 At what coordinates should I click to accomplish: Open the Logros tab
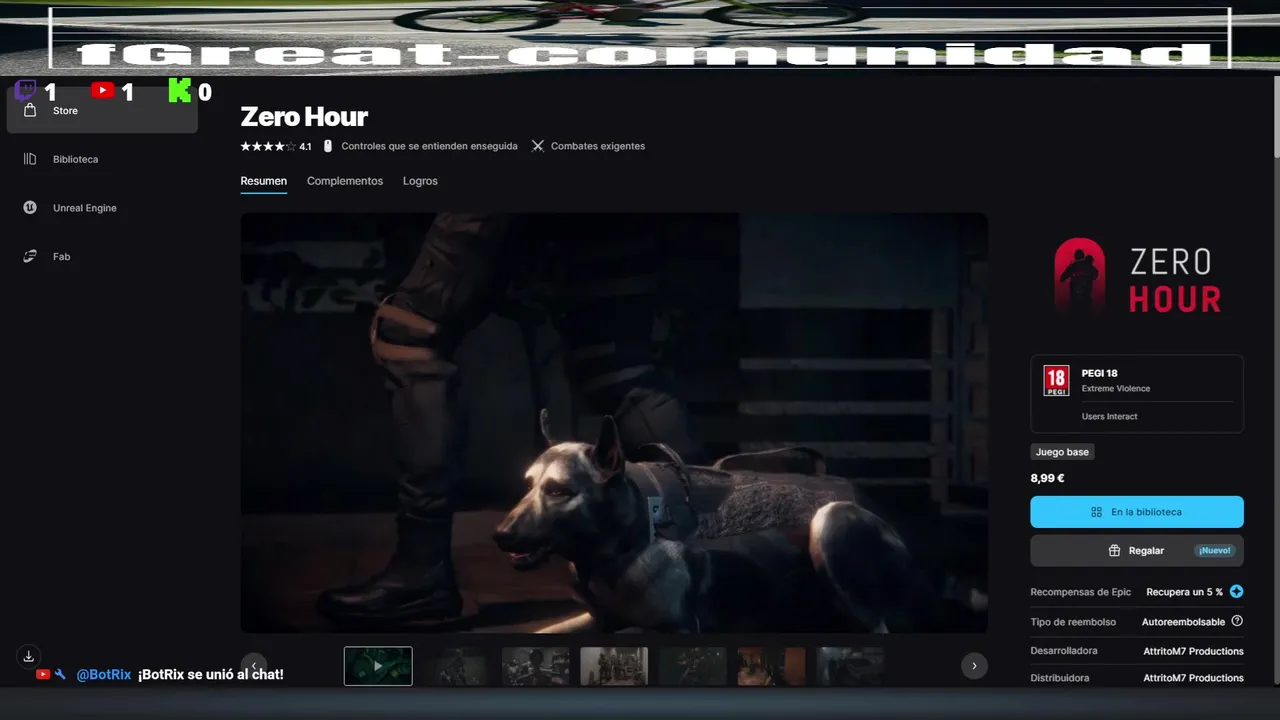click(x=420, y=181)
